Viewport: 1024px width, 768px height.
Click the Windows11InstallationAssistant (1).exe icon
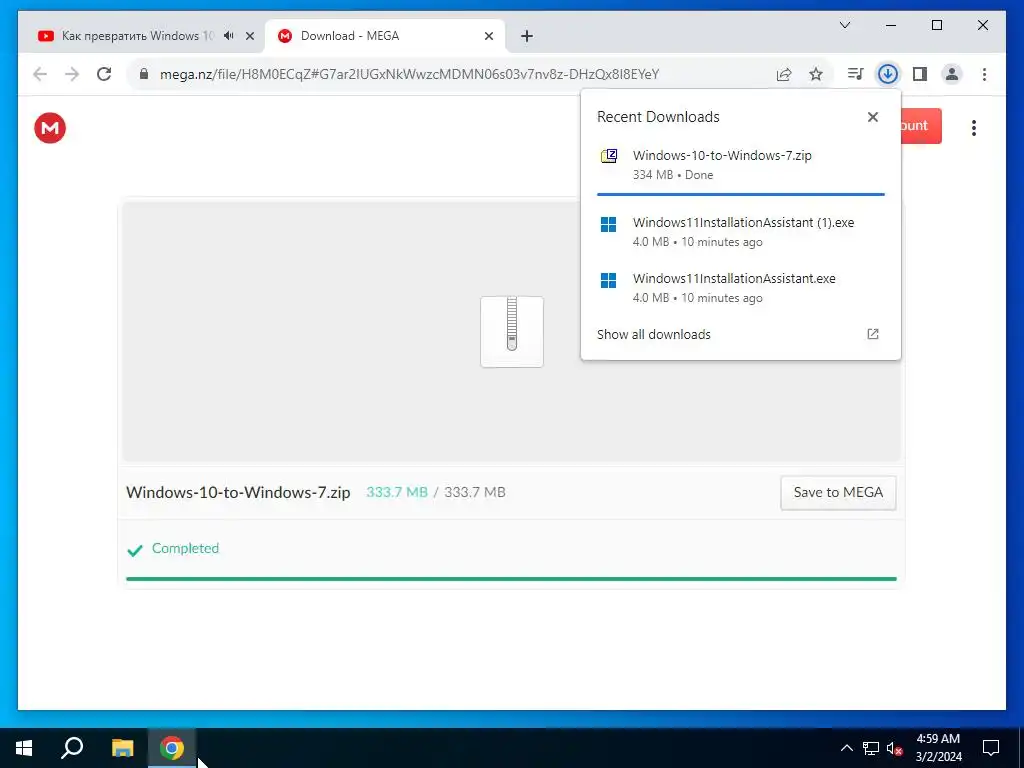(609, 225)
